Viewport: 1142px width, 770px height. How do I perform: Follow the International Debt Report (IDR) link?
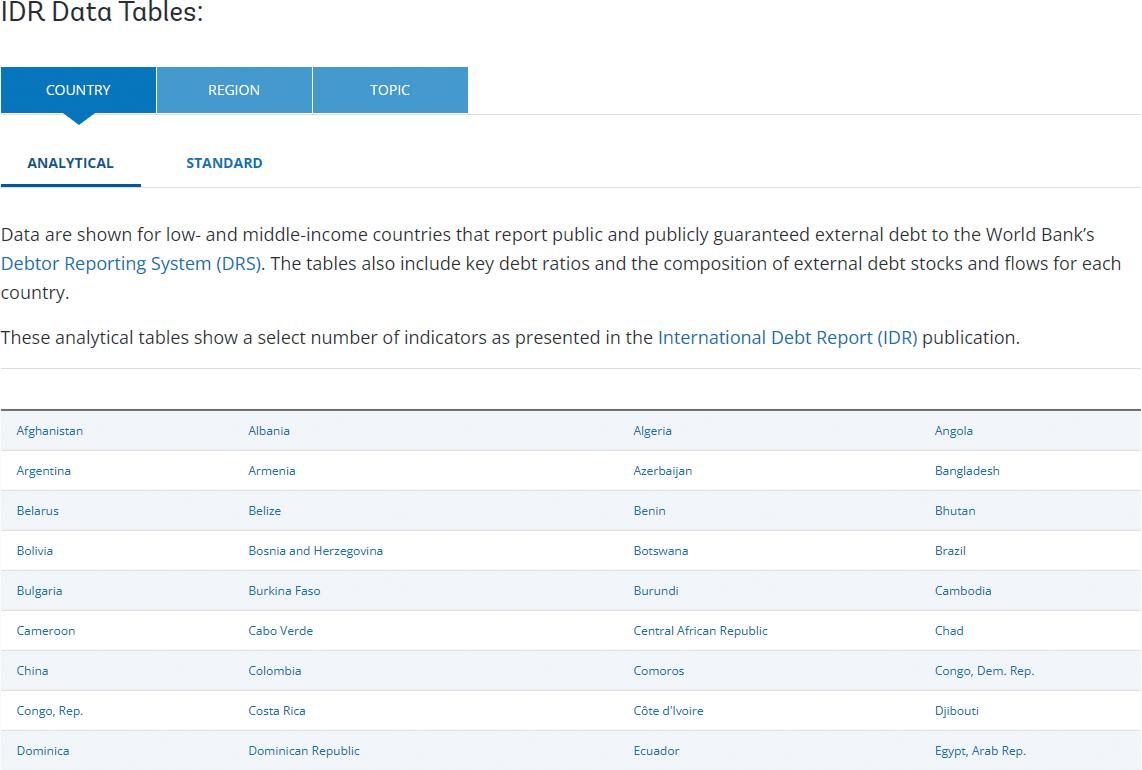(787, 337)
